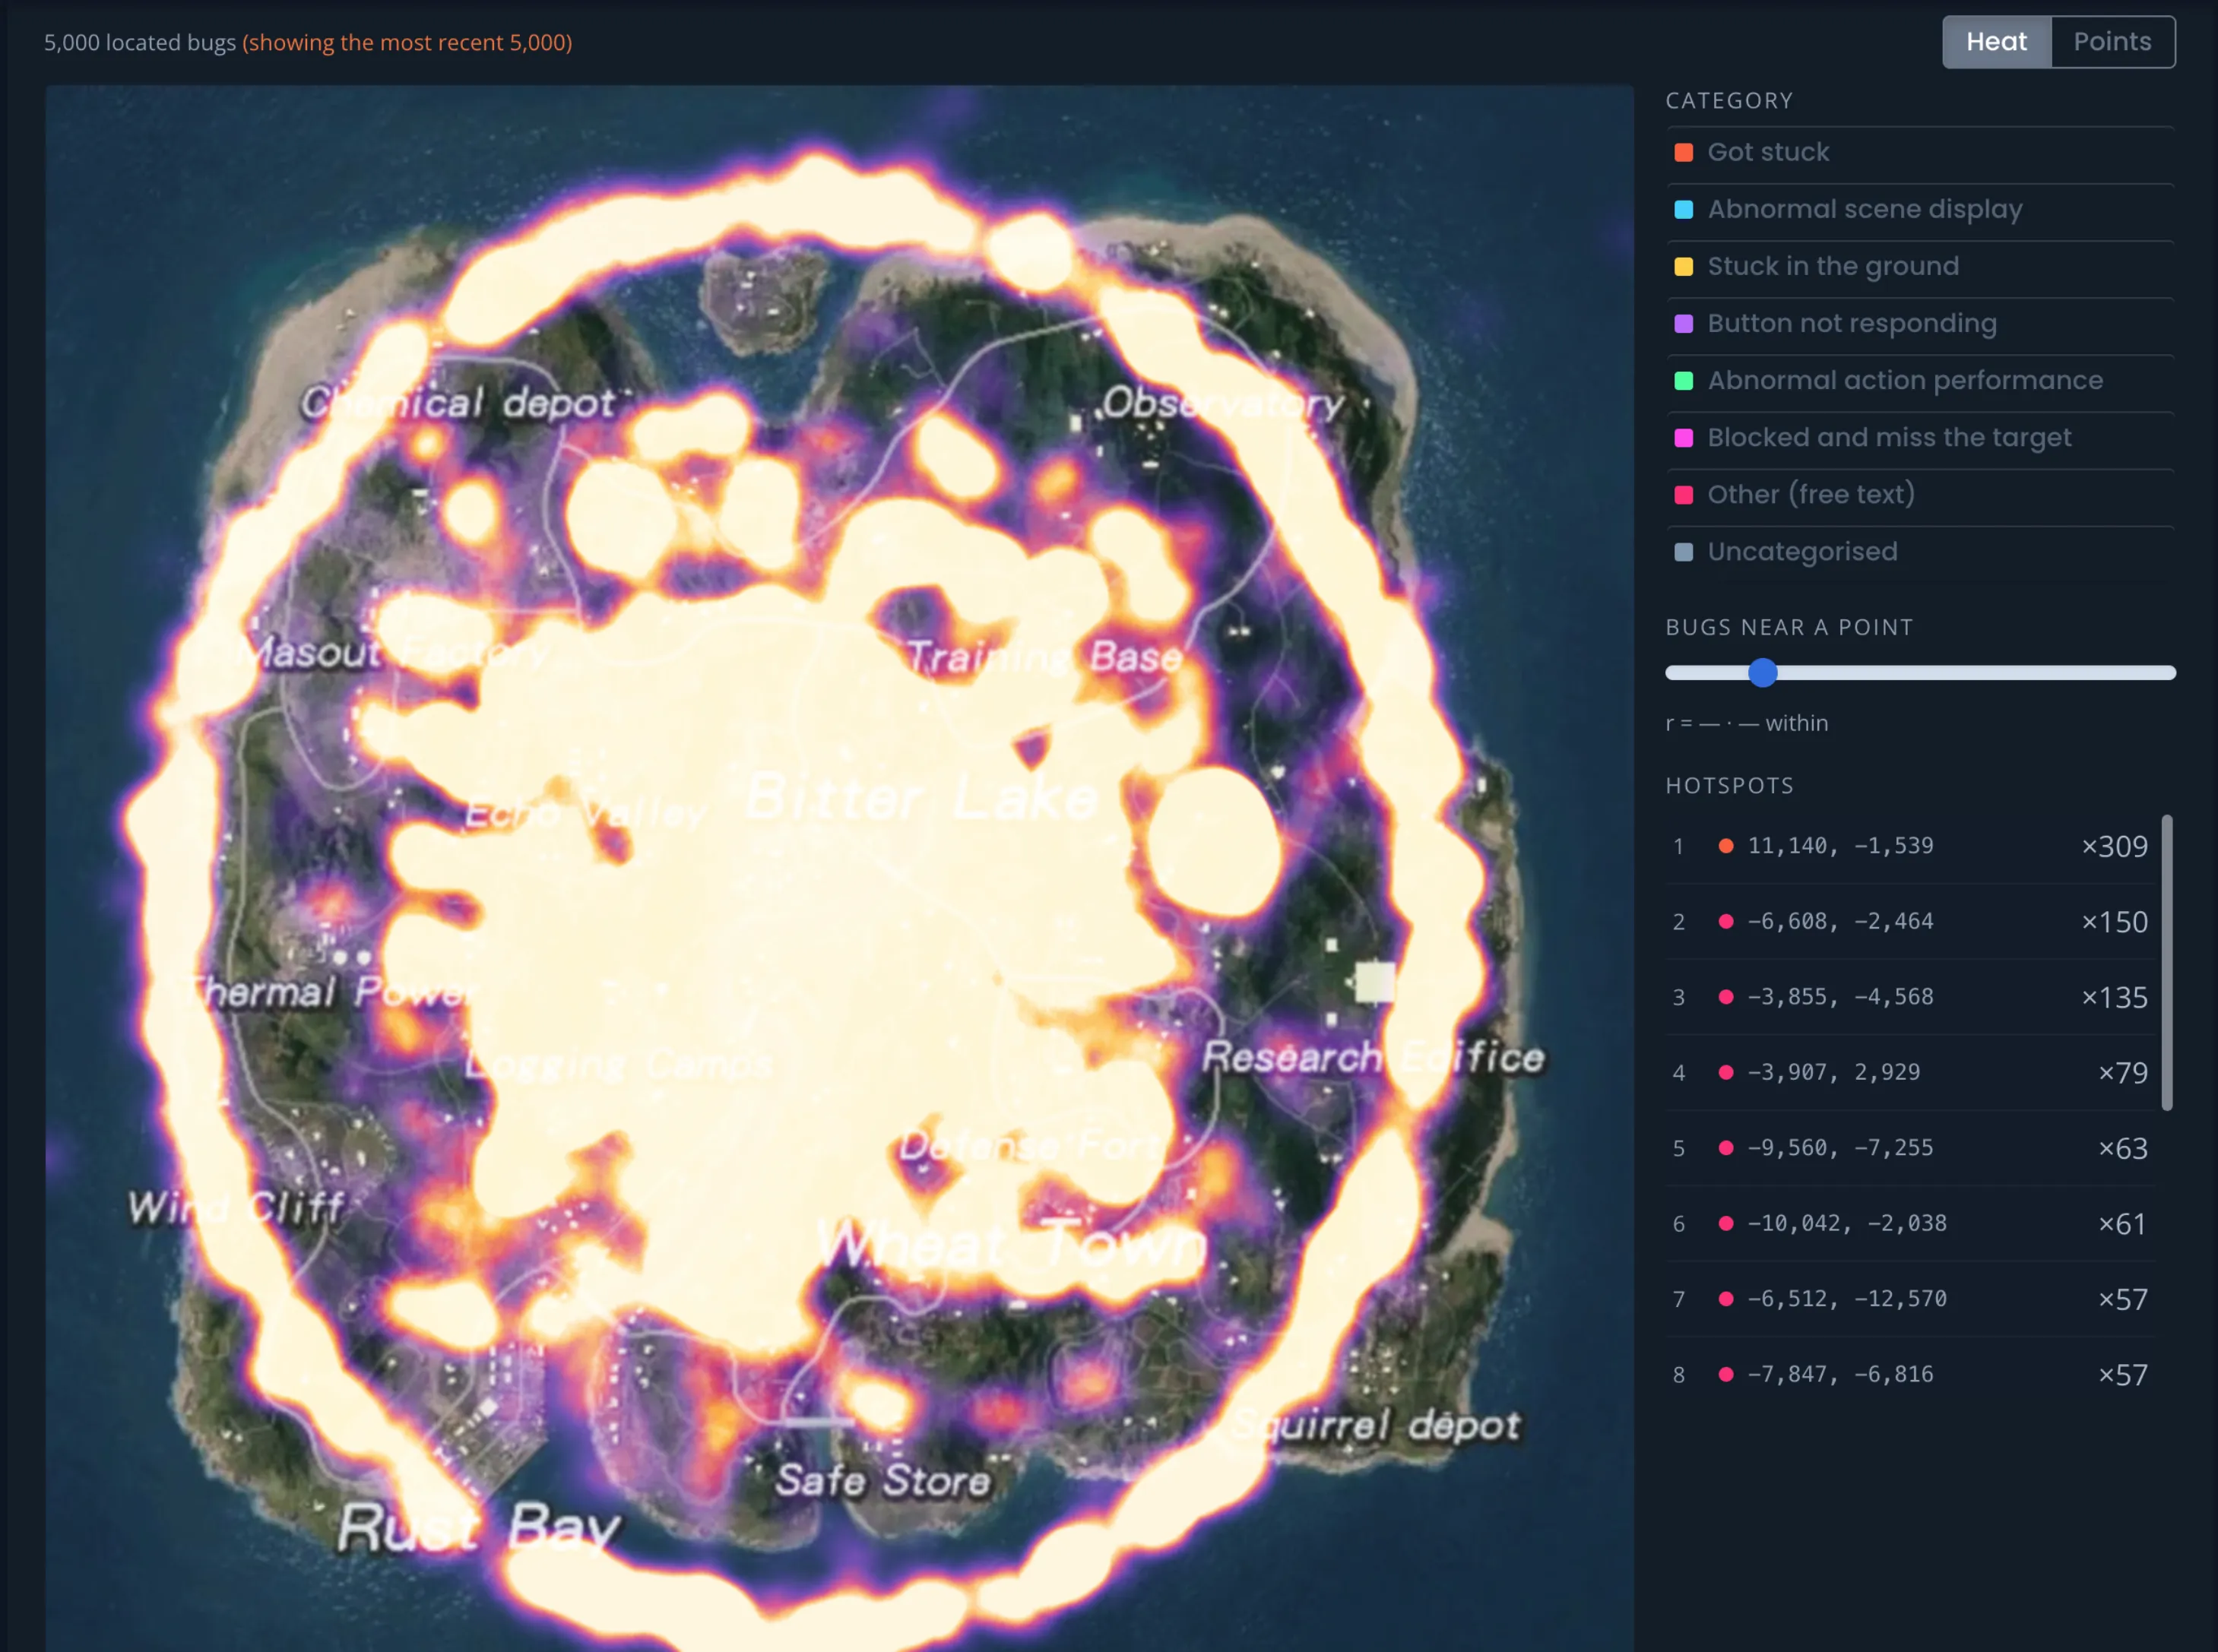
Task: Click the Masout Factory map label
Action: [x=394, y=654]
